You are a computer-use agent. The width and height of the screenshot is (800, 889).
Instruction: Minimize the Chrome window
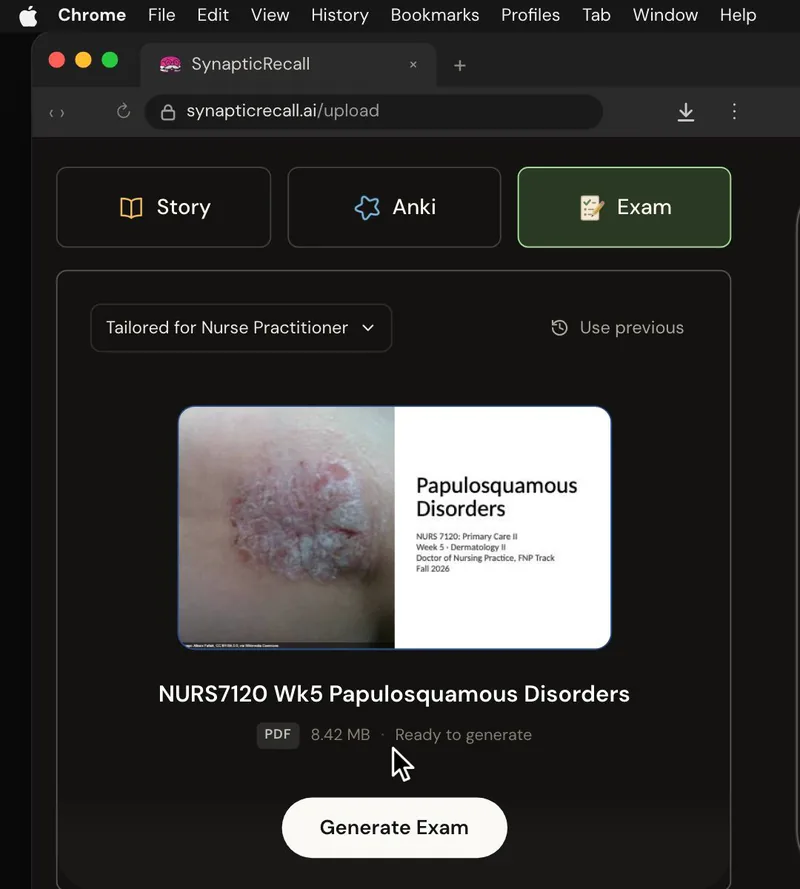pos(83,60)
